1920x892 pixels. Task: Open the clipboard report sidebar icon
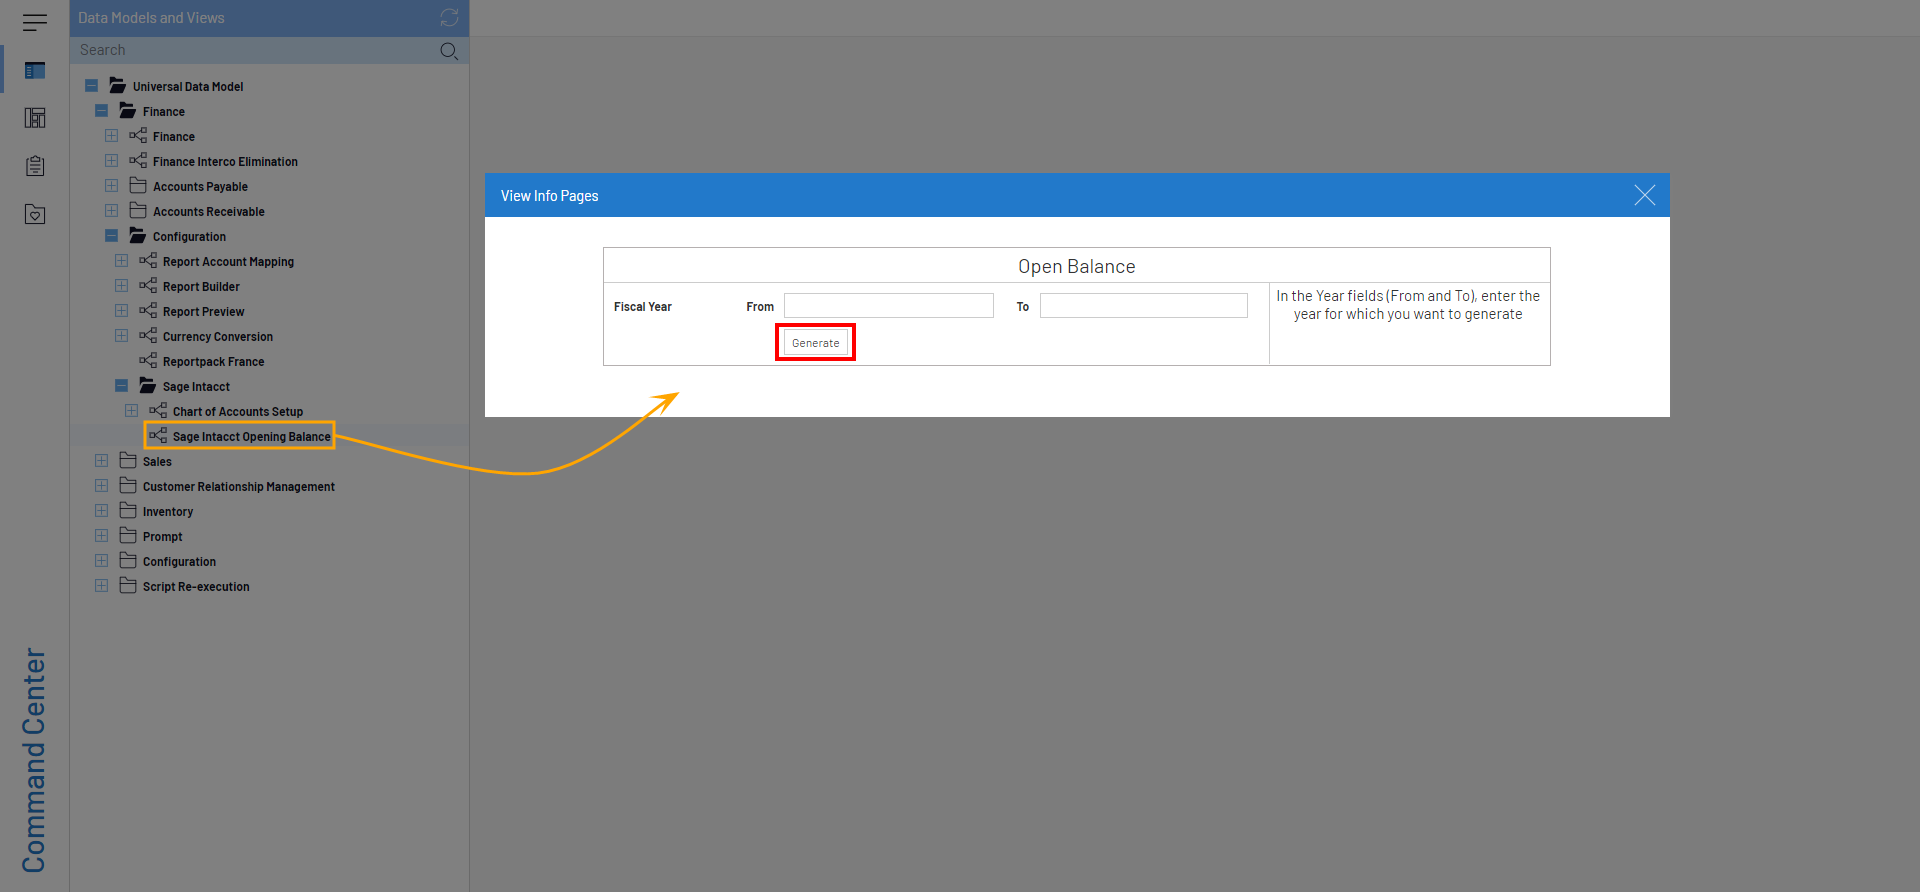35,166
